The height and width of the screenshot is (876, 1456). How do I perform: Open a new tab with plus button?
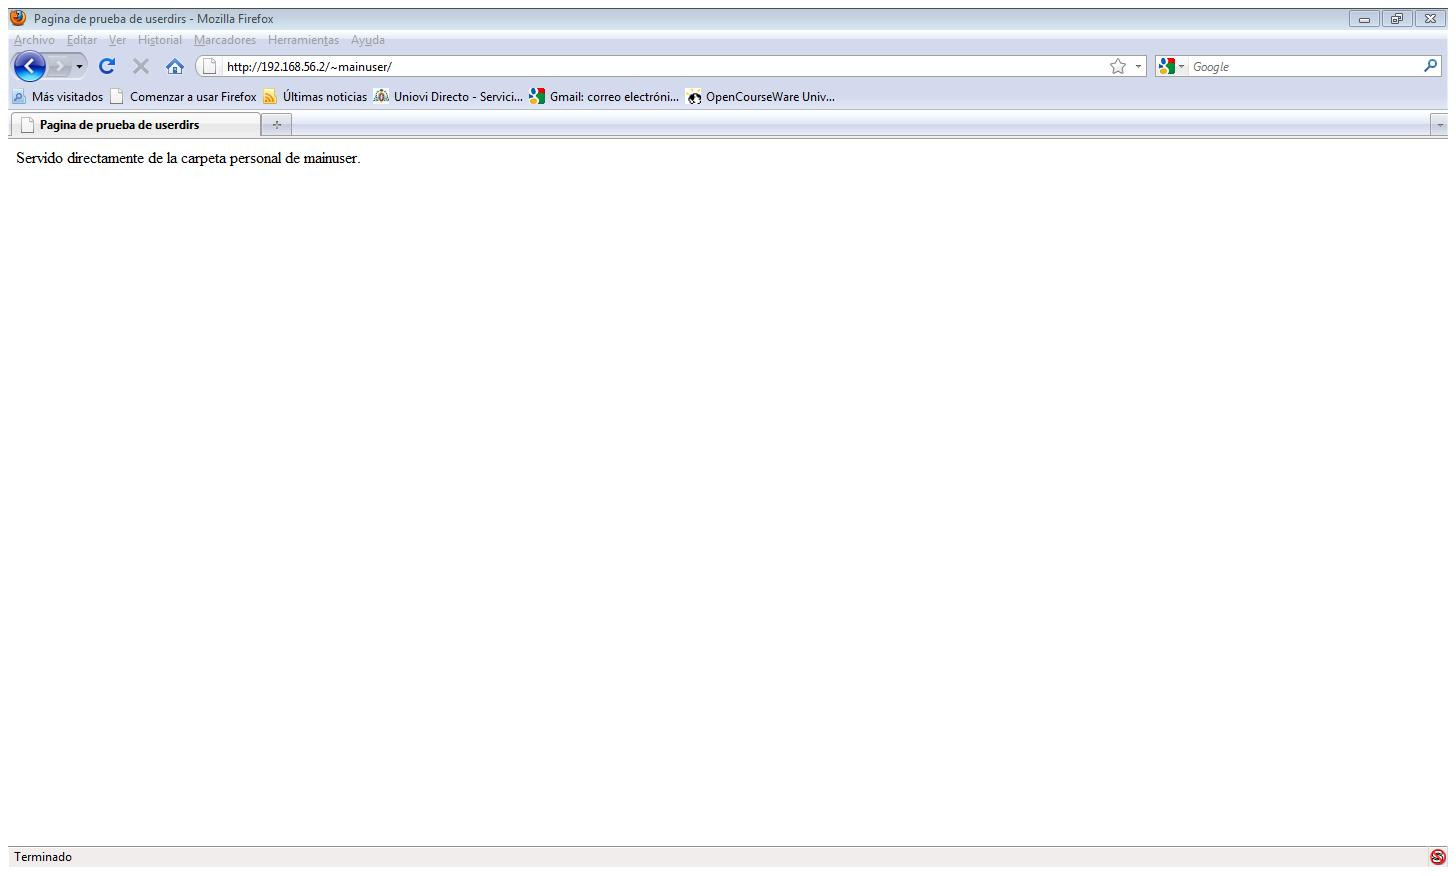coord(277,125)
